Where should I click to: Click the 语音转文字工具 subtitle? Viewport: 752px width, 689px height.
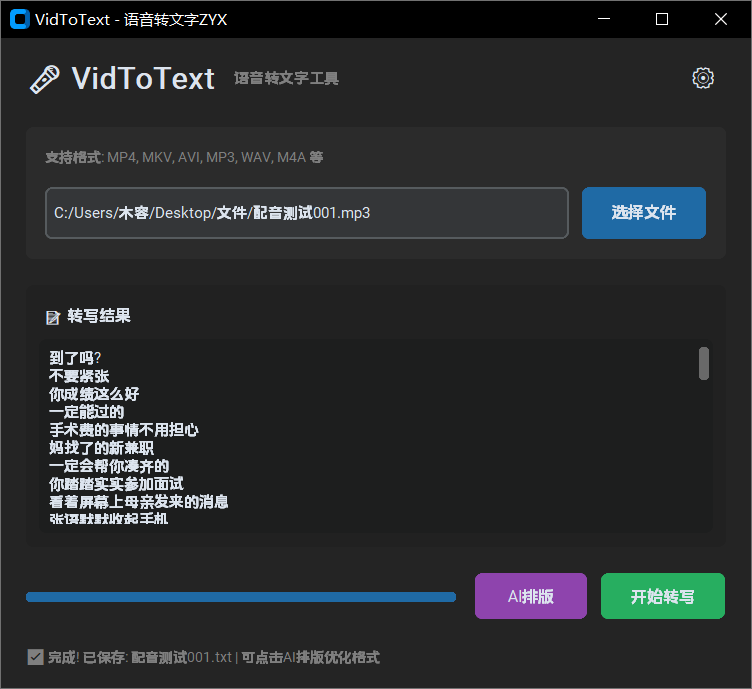[286, 78]
